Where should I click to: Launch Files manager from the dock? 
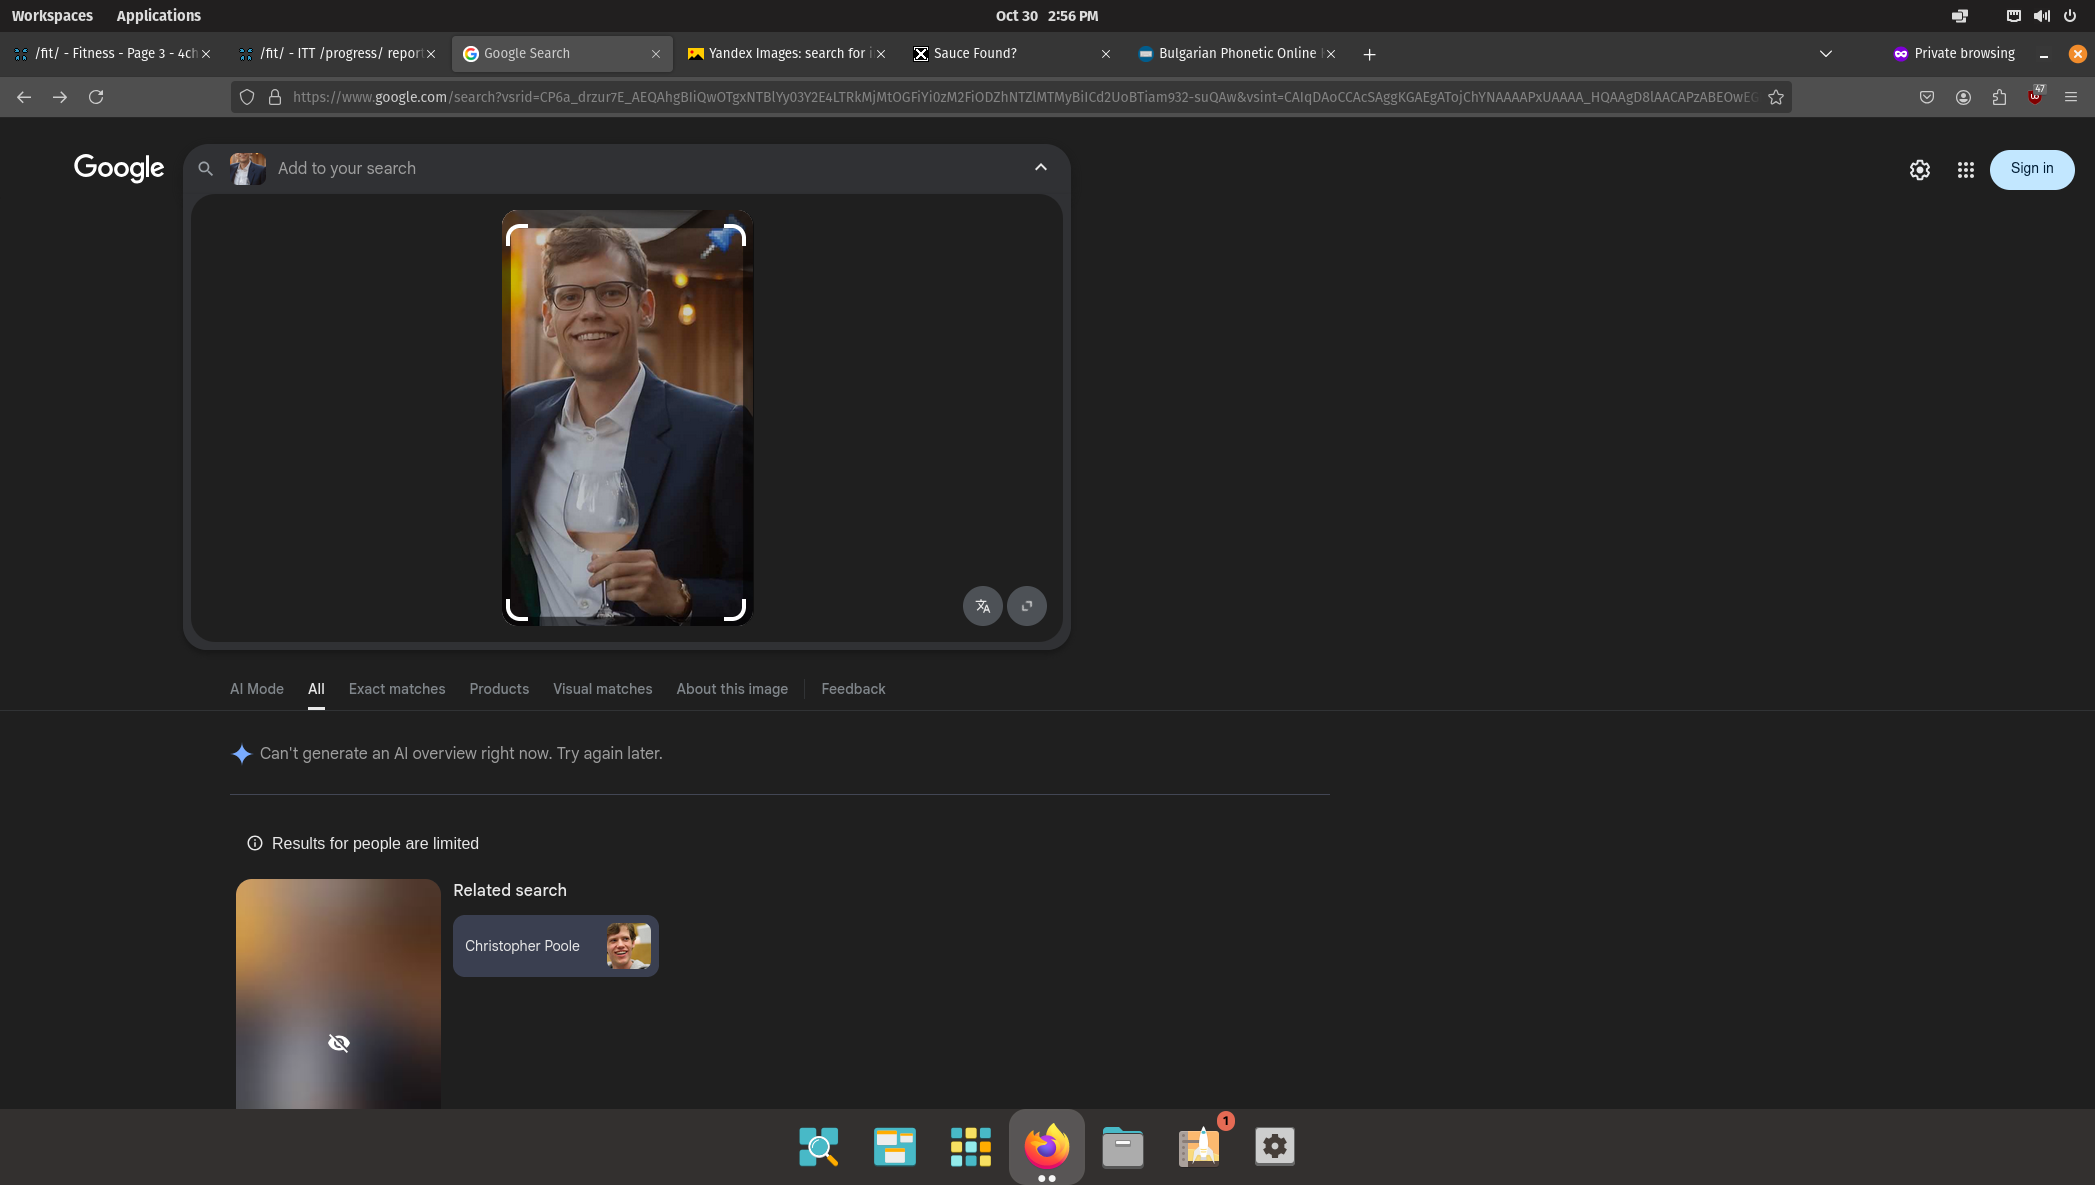(x=1122, y=1146)
